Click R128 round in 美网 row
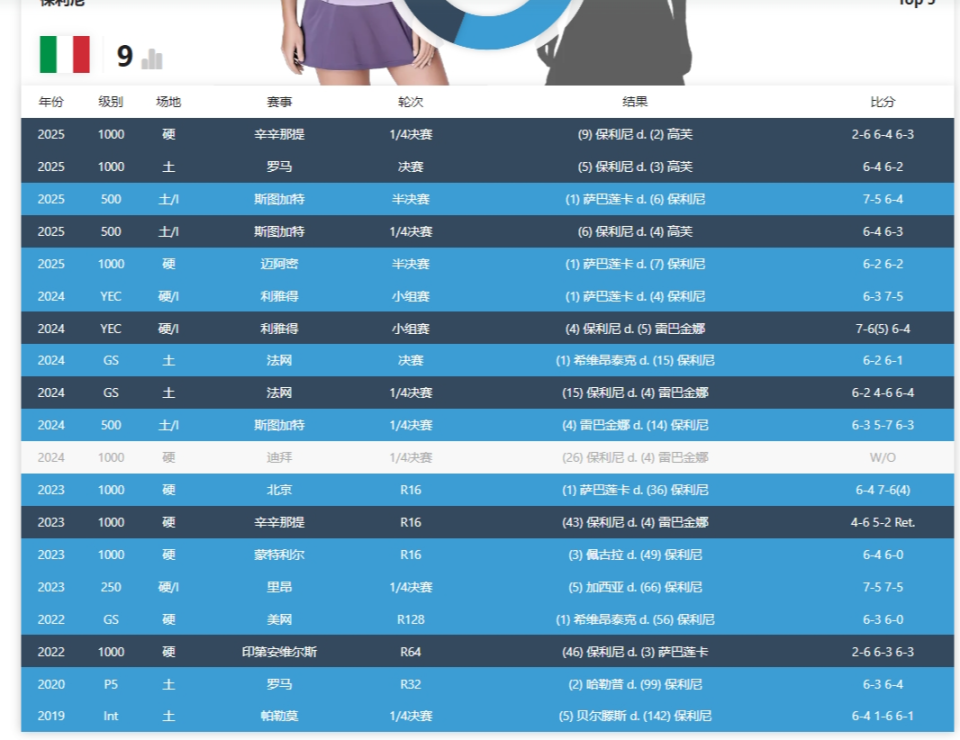The image size is (960, 740). [x=410, y=620]
